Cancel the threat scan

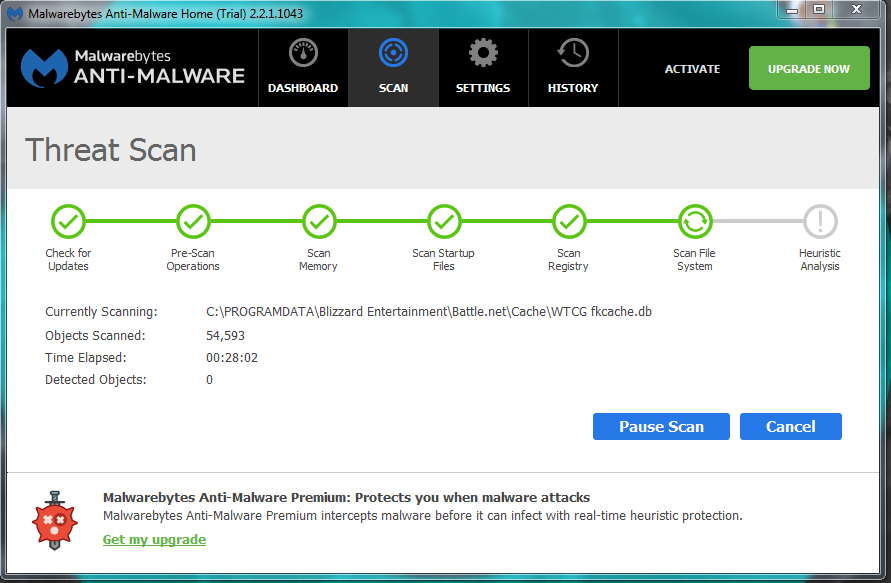[x=790, y=426]
